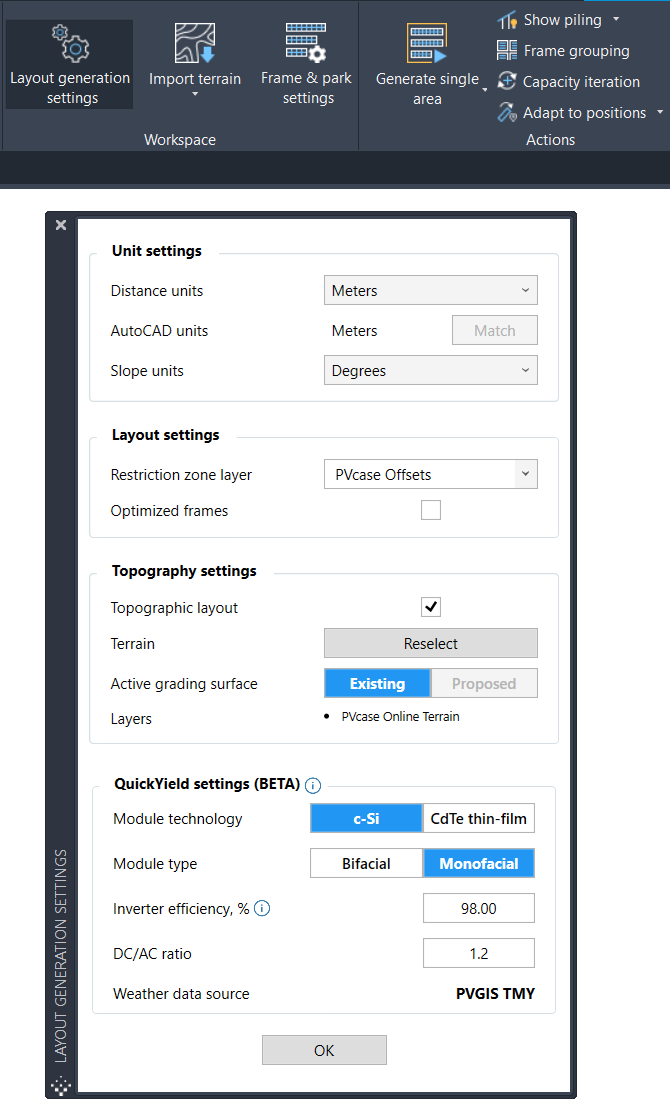Switch module technology to CdTe thin-film

tap(478, 819)
